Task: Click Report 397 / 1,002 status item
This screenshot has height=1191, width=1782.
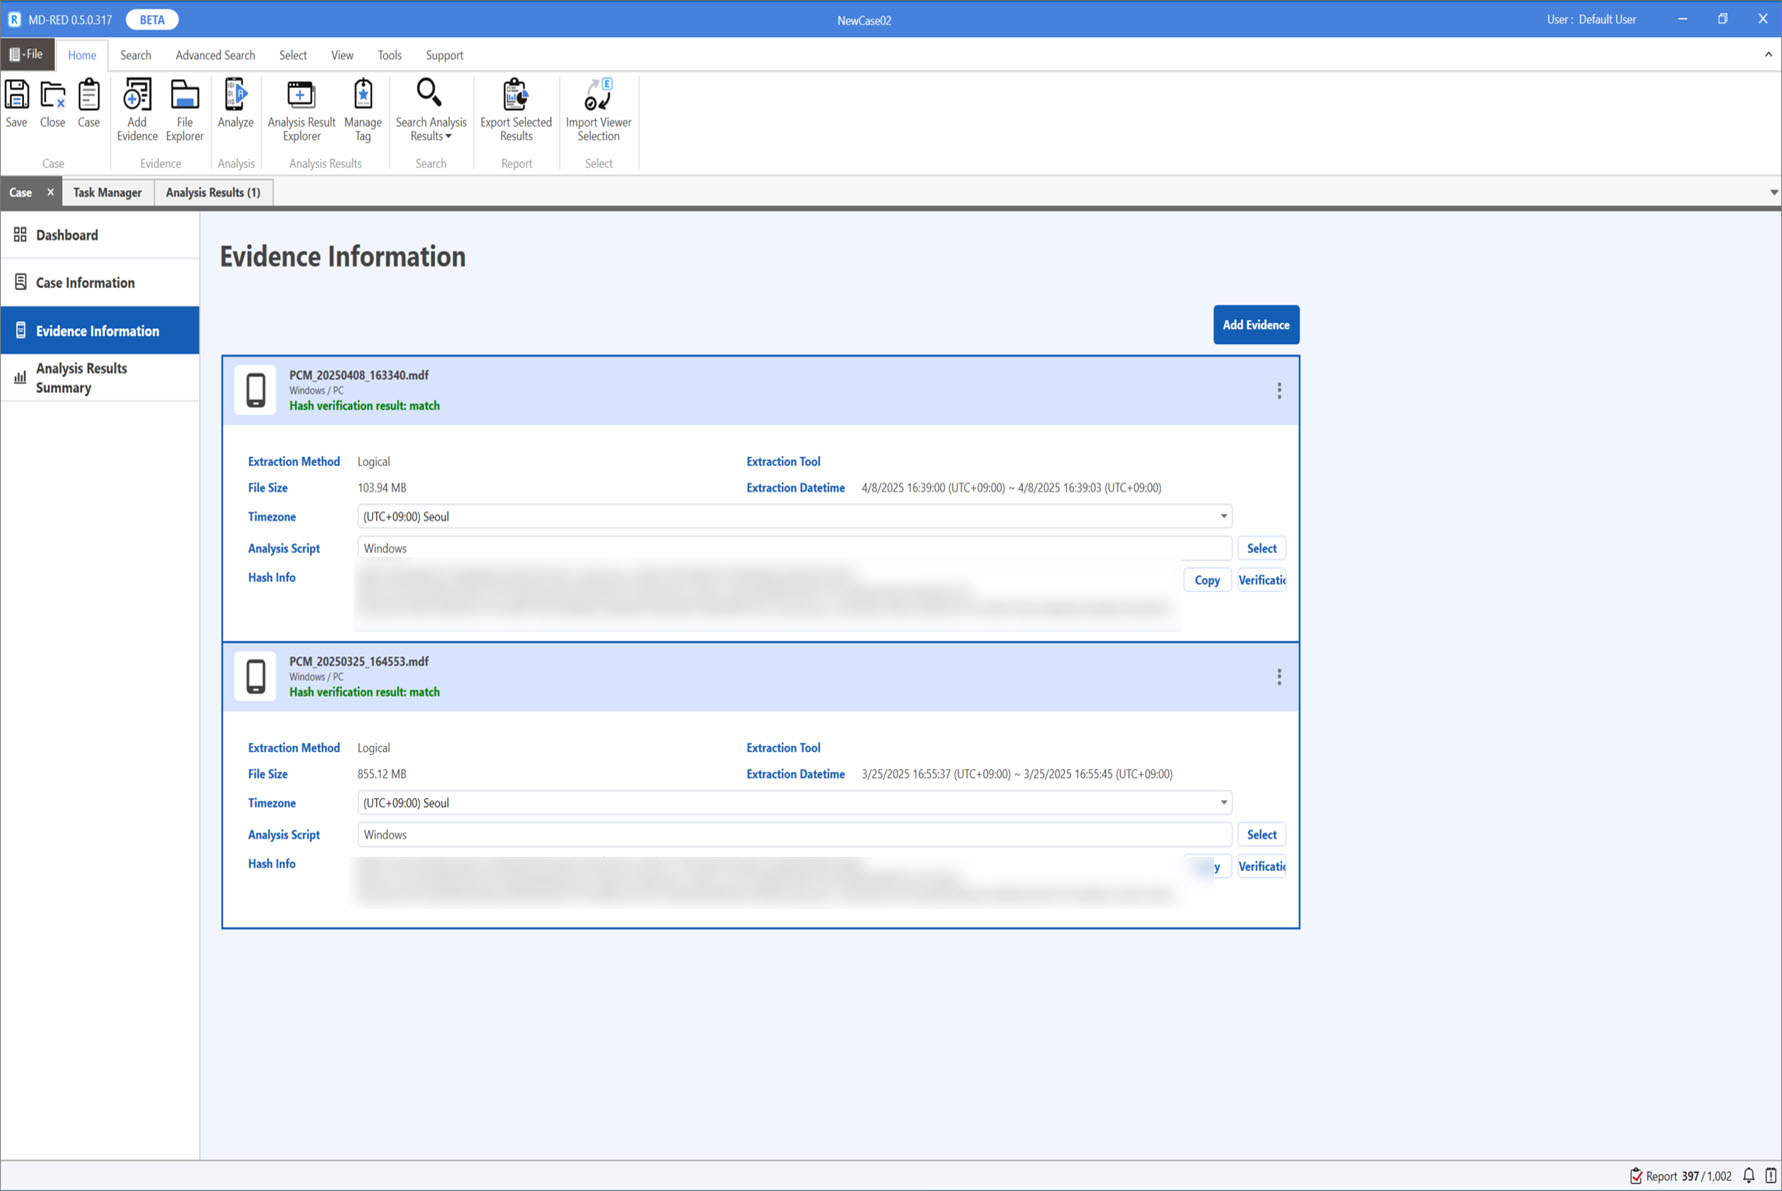Action: coord(1681,1176)
